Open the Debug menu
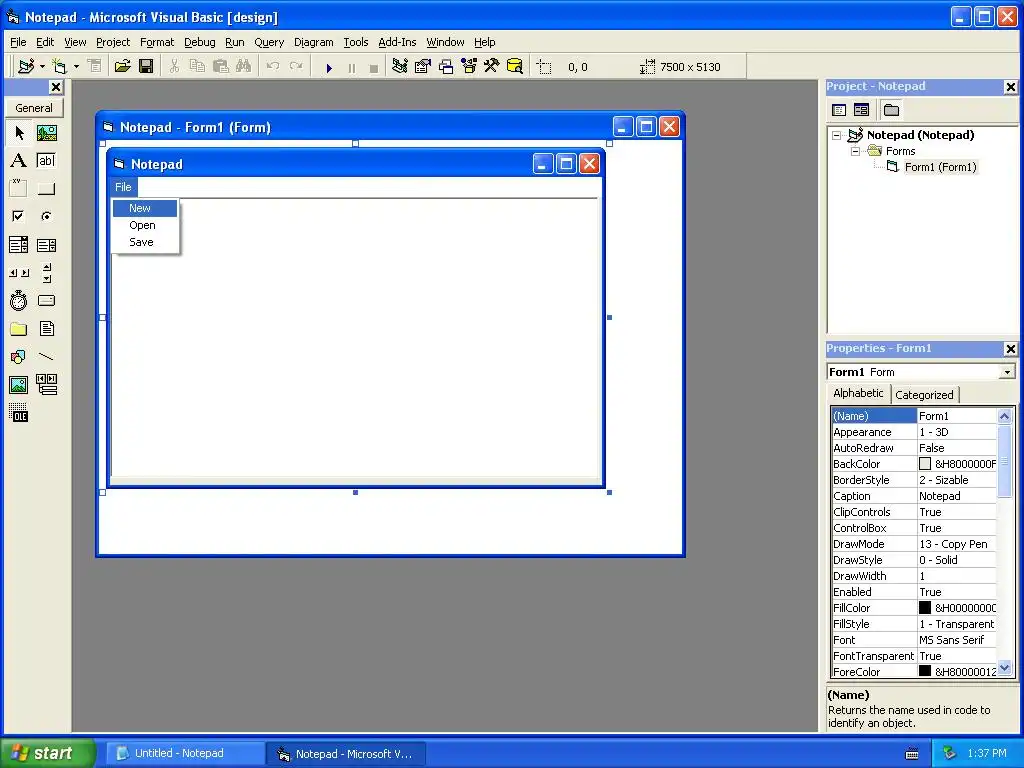 pos(199,42)
